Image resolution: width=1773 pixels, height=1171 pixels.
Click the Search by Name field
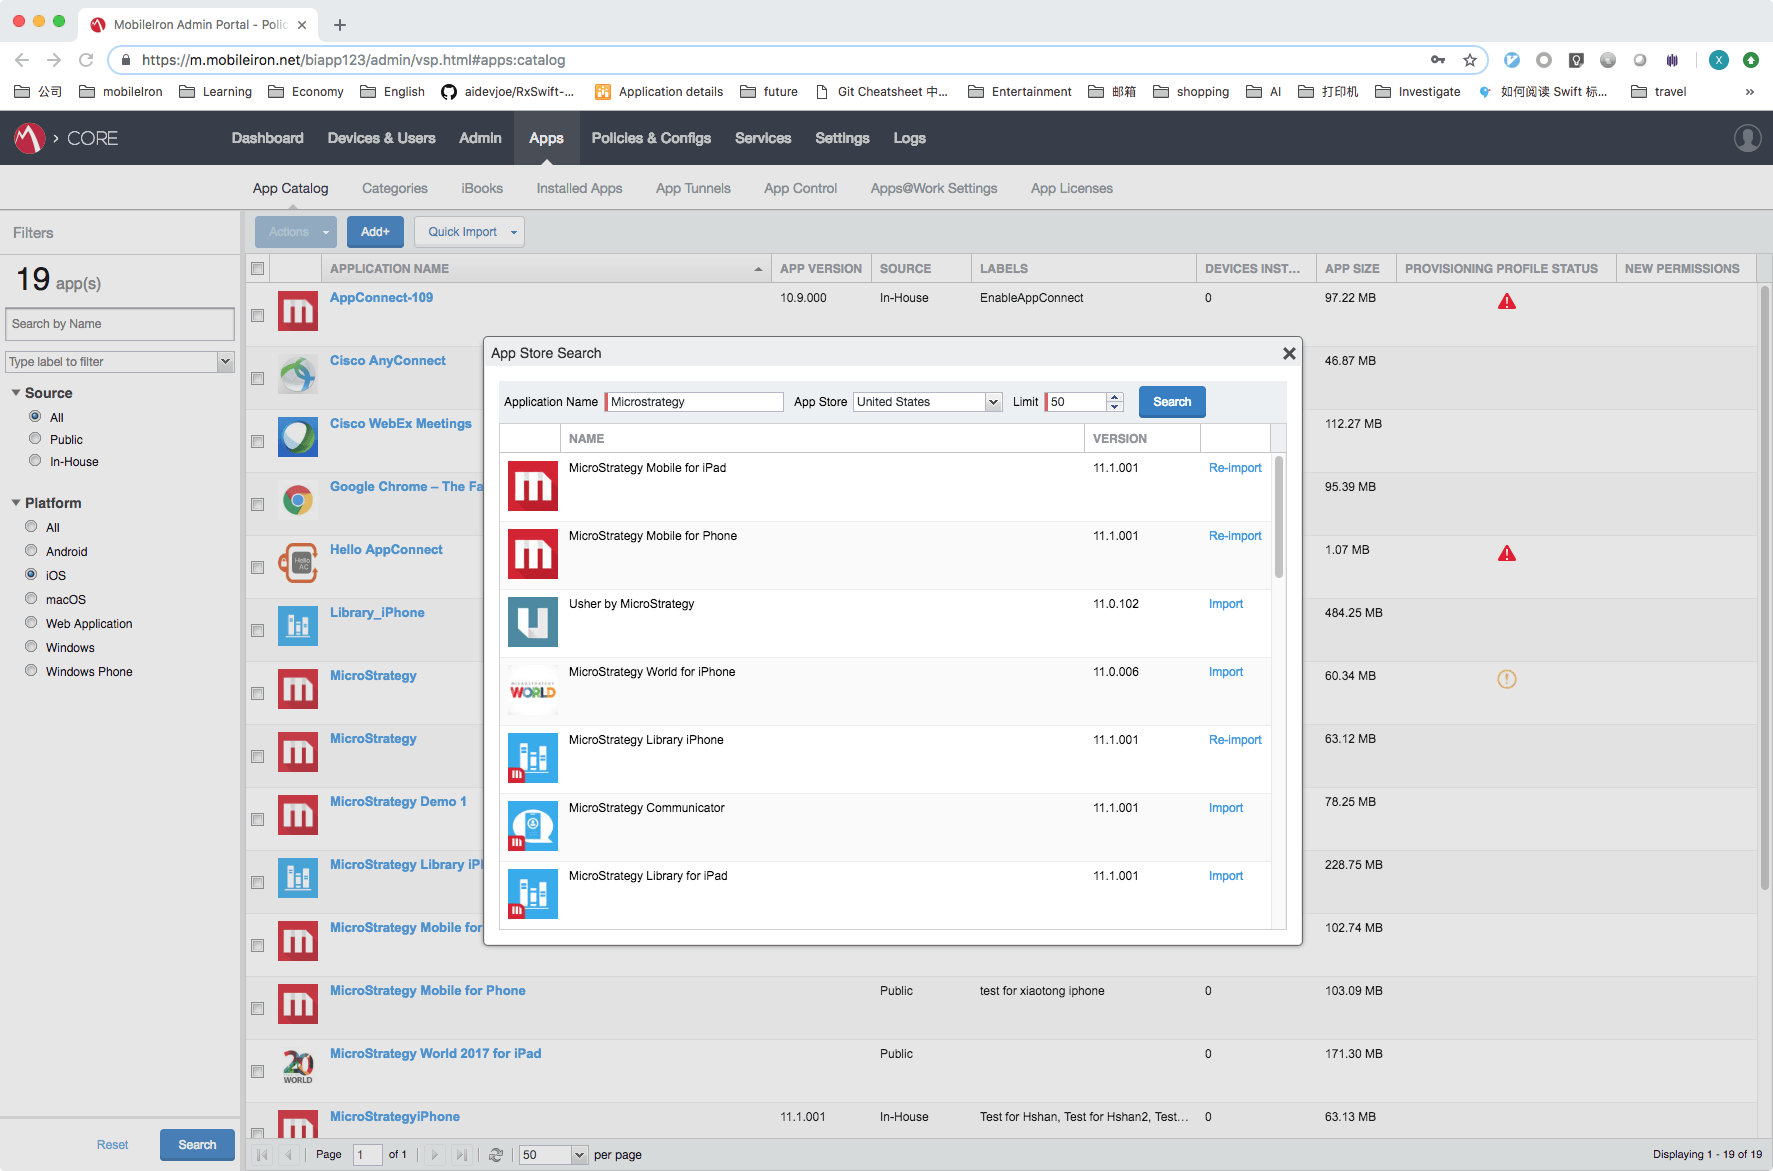[x=120, y=324]
